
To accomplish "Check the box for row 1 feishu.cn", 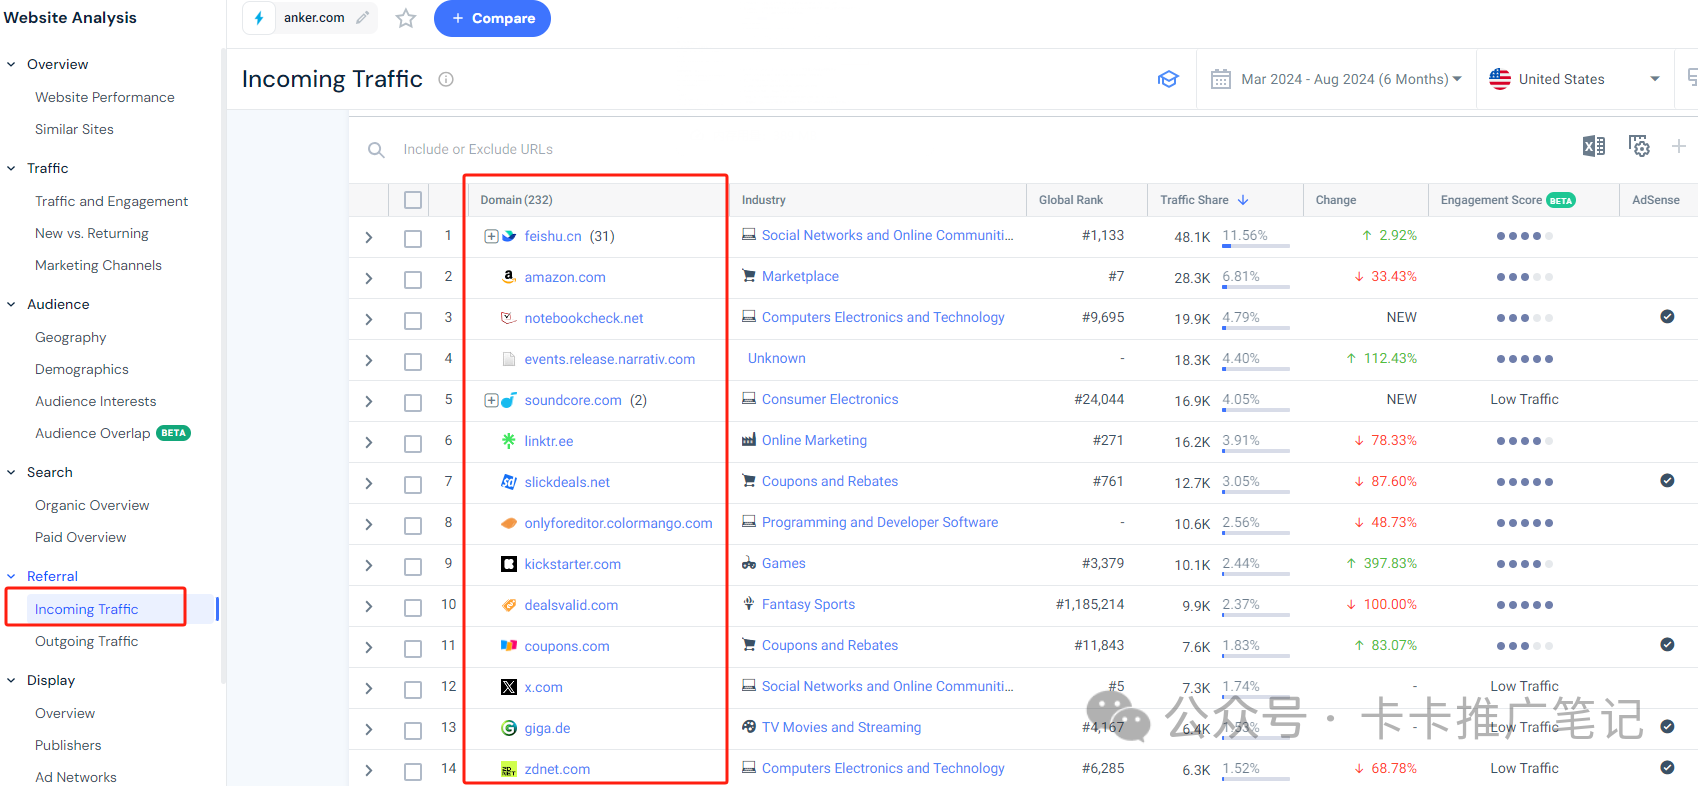I will point(413,238).
